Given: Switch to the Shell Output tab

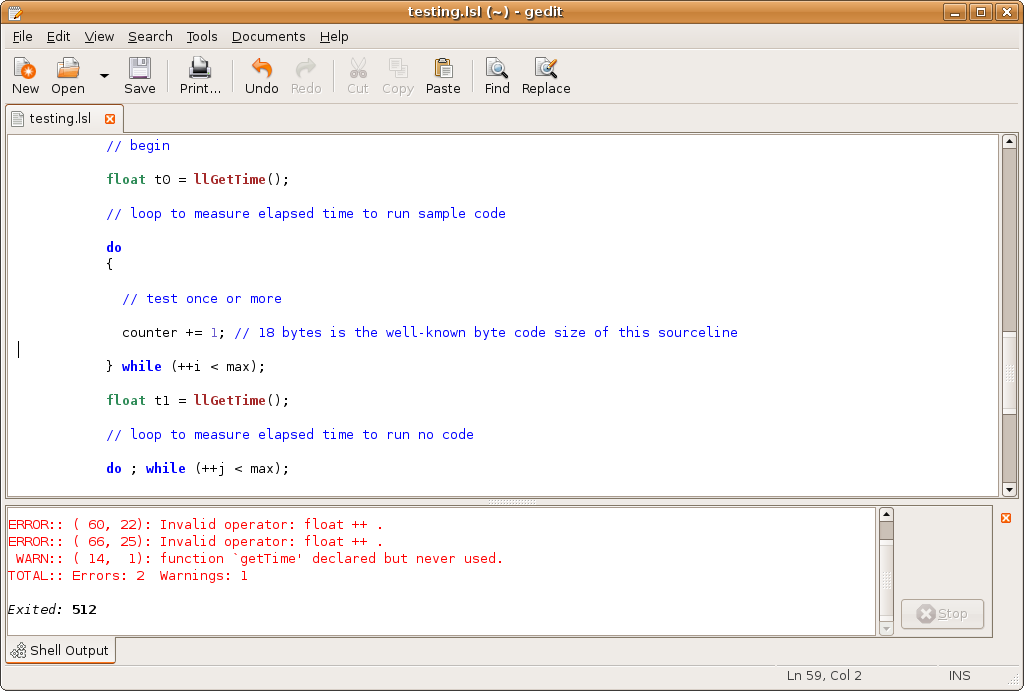Looking at the screenshot, I should tap(61, 650).
